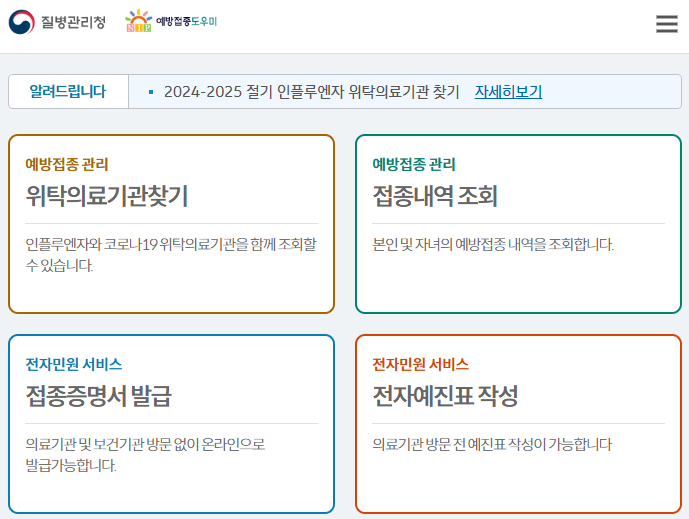Open the 접종내역 조회 card
Image resolution: width=689 pixels, height=519 pixels.
pos(519,224)
